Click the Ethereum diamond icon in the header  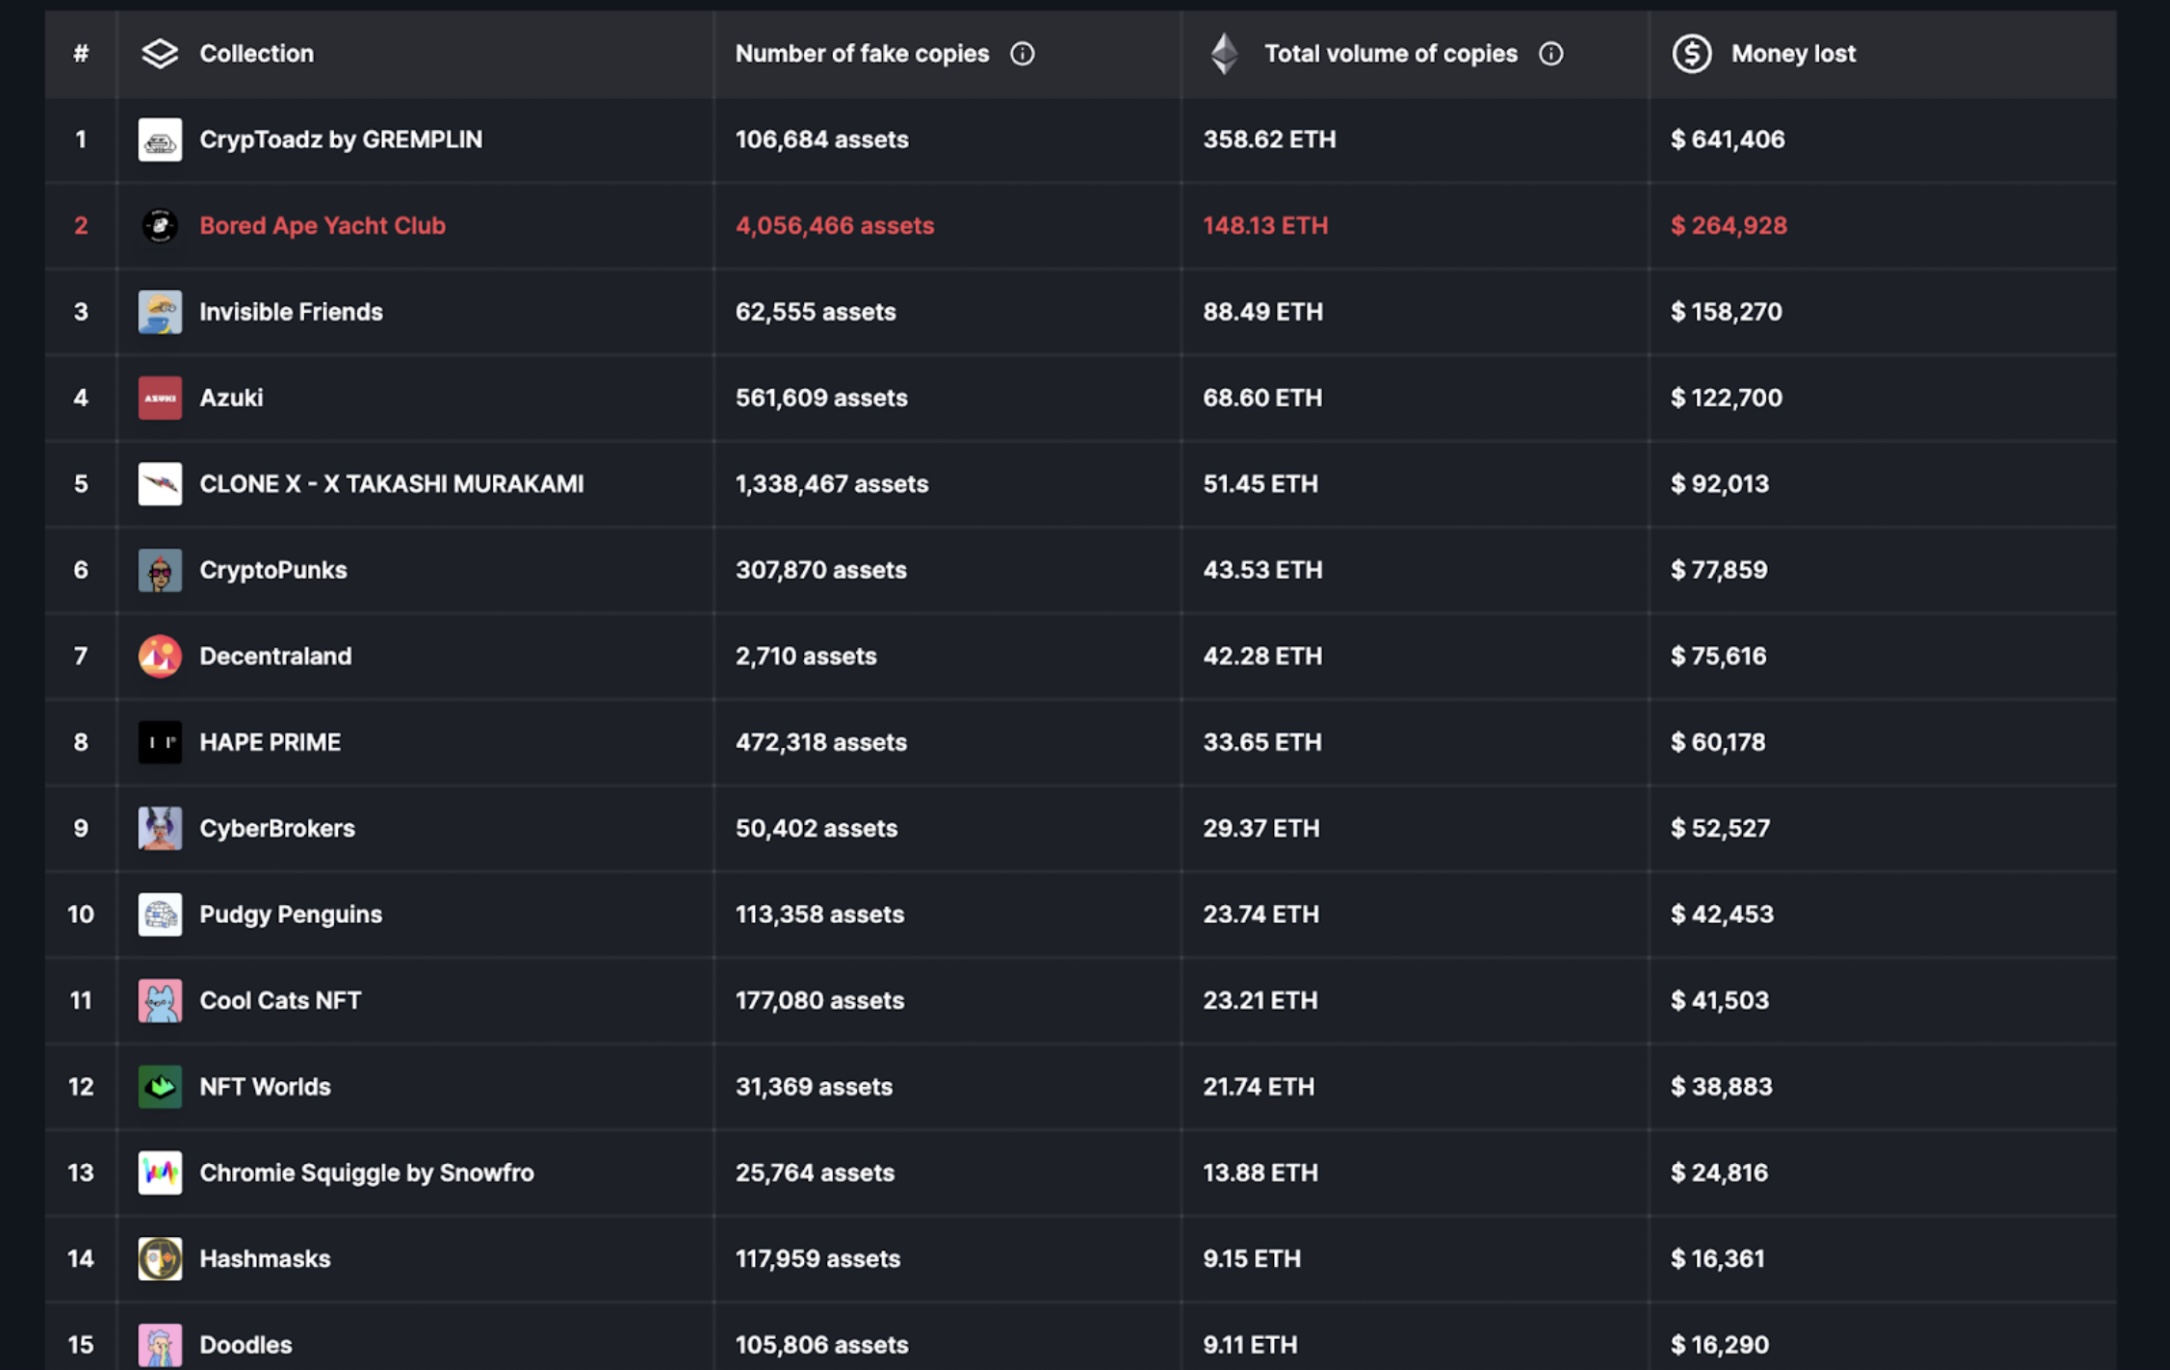coord(1224,54)
